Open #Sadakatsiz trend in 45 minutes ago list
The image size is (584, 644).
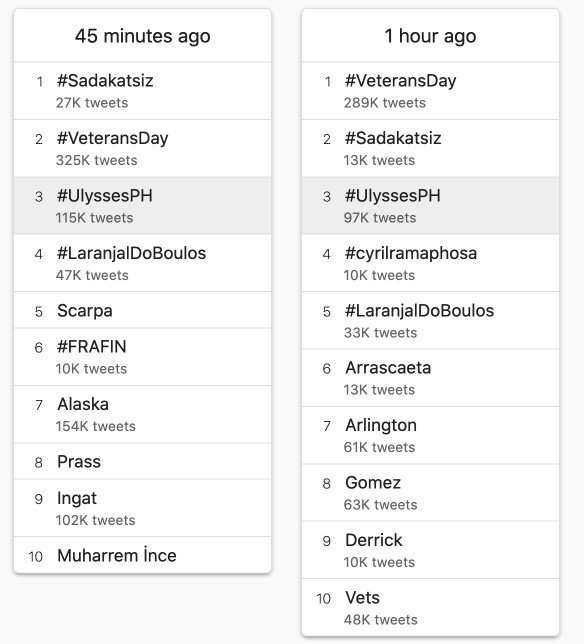click(143, 91)
